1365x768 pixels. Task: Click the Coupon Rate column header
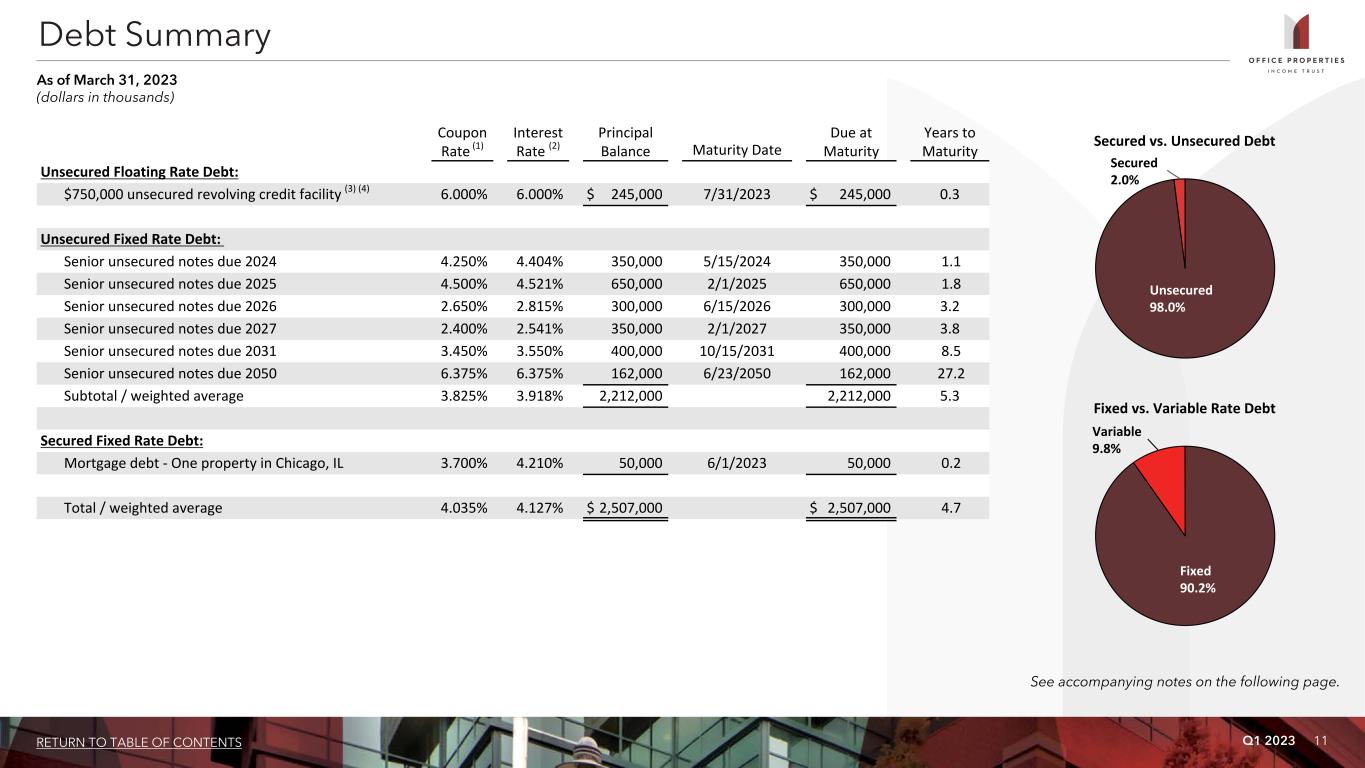click(462, 142)
